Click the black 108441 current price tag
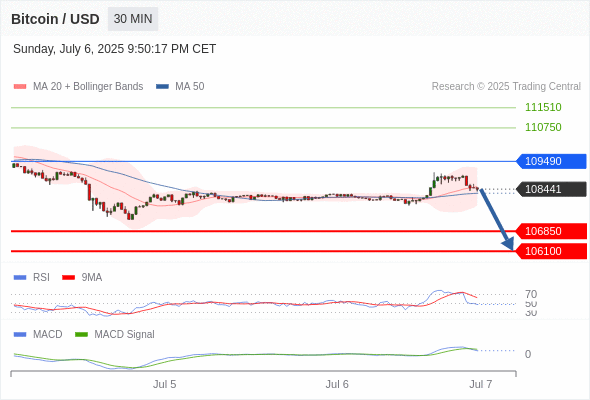Viewport: 590px width, 400px height. pyautogui.click(x=551, y=189)
